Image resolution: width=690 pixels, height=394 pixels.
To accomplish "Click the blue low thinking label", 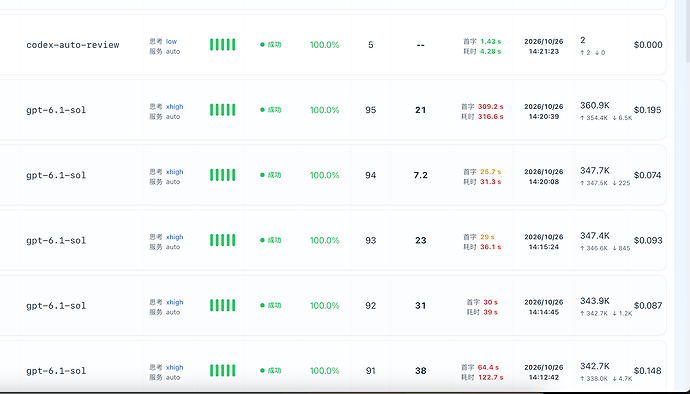I will (x=171, y=41).
